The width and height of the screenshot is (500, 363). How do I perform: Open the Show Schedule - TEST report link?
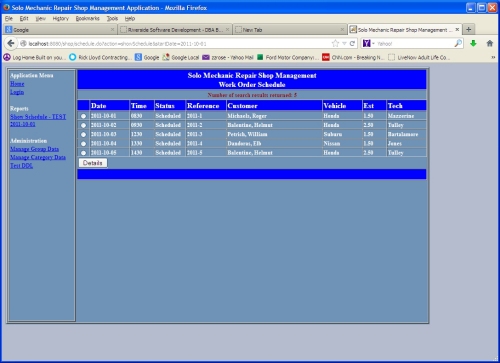(x=38, y=120)
